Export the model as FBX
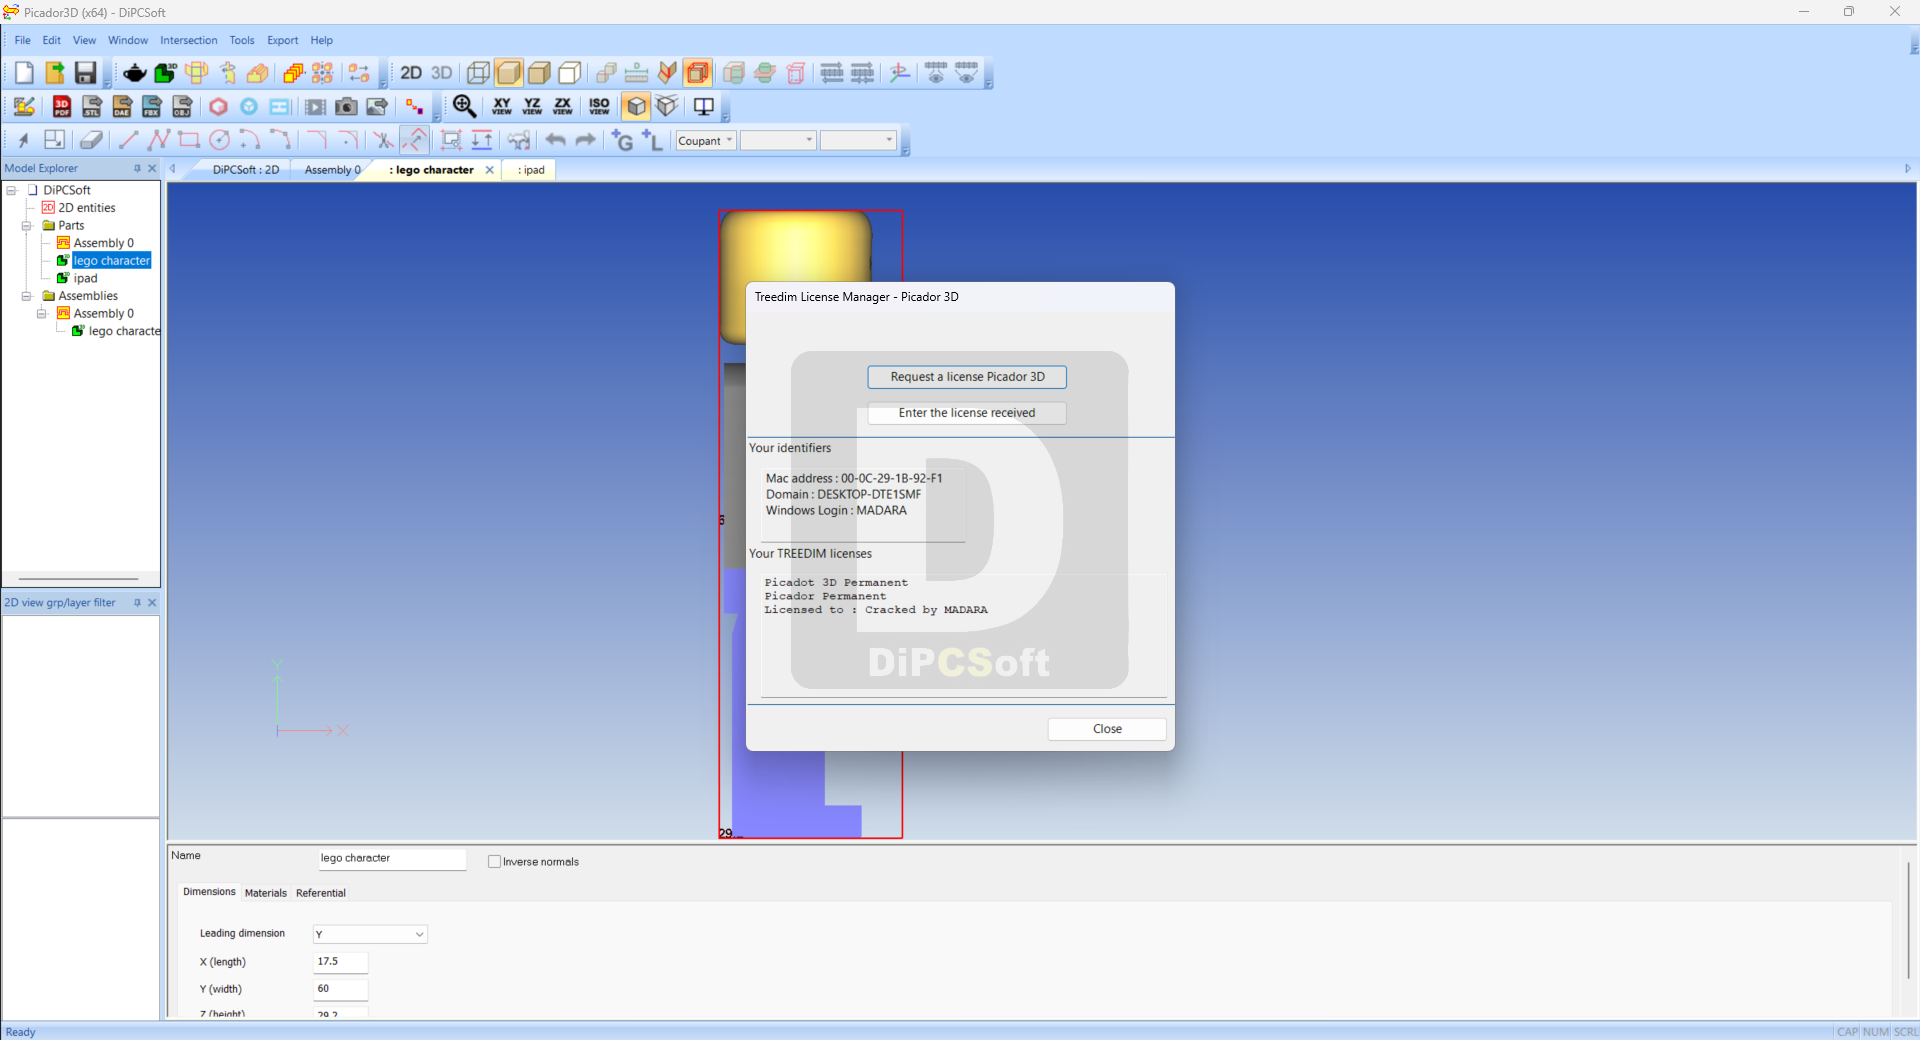Viewport: 1920px width, 1040px height. [x=152, y=107]
